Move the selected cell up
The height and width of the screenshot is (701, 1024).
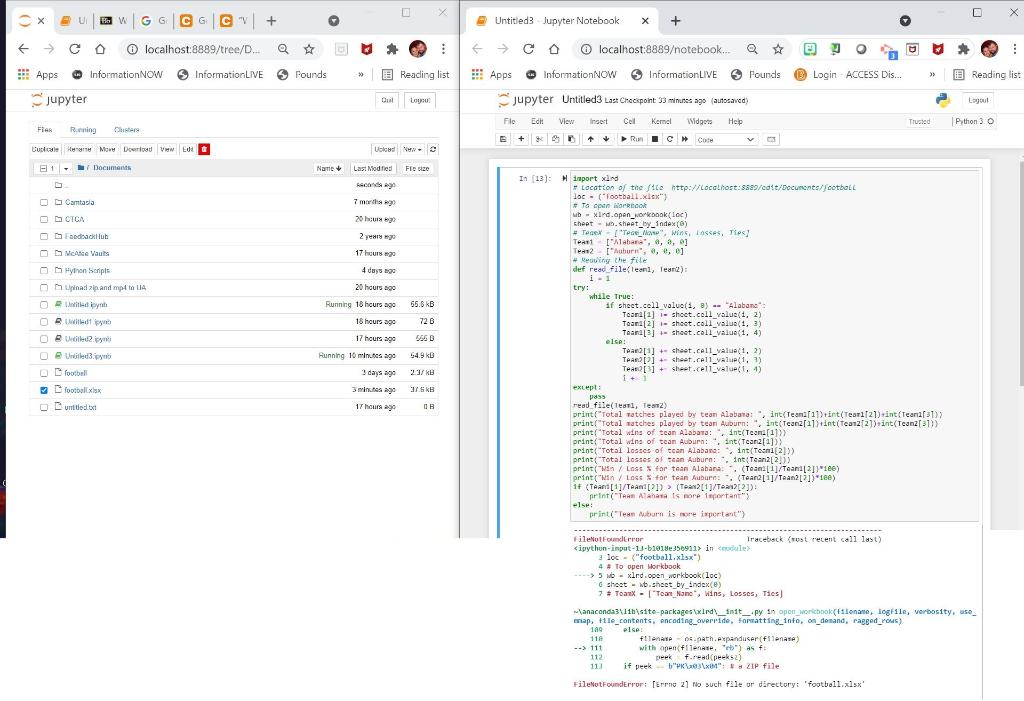pyautogui.click(x=590, y=138)
